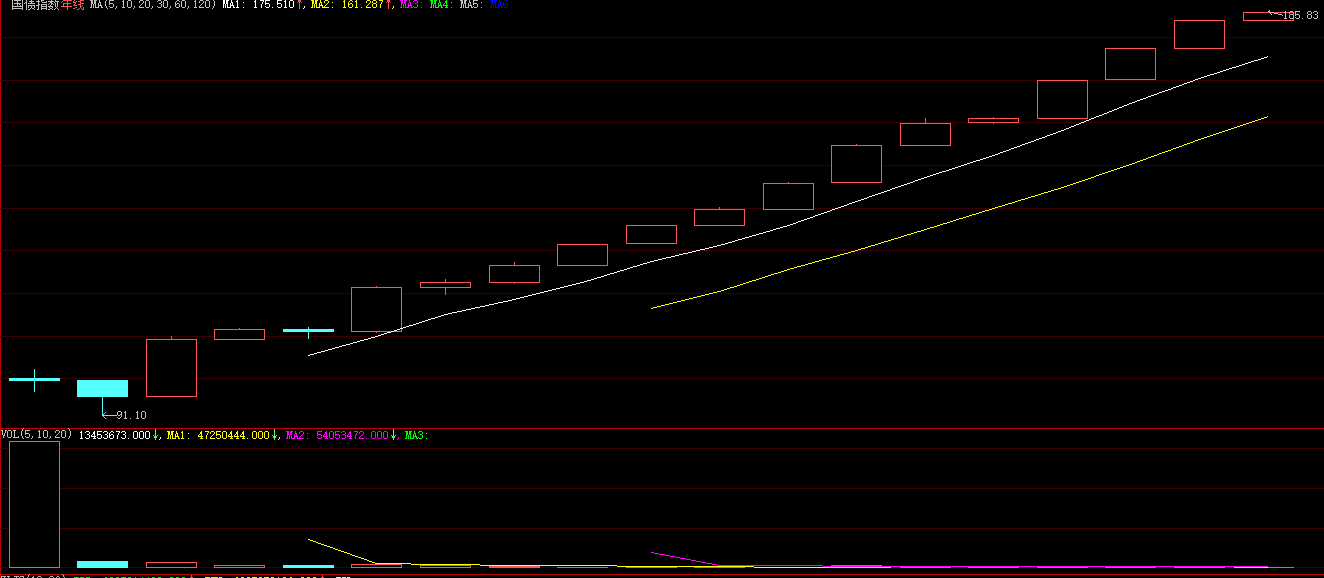This screenshot has width=1324, height=578.
Task: Click the tallest volume bar on the left
Action: pyautogui.click(x=34, y=504)
